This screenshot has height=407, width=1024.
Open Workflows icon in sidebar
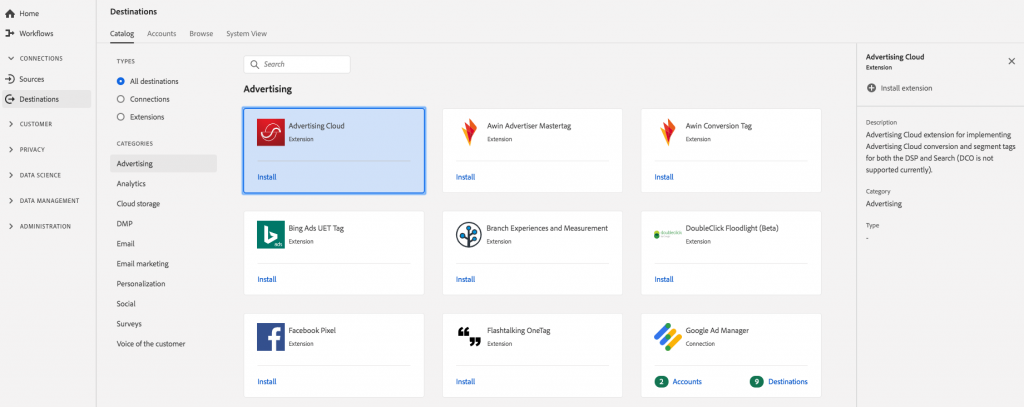[x=10, y=33]
